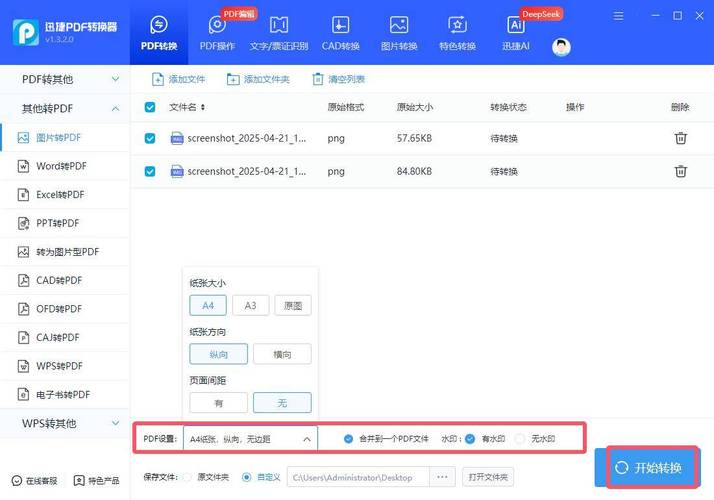Set page margin to 有
The width and height of the screenshot is (714, 500).
(219, 403)
